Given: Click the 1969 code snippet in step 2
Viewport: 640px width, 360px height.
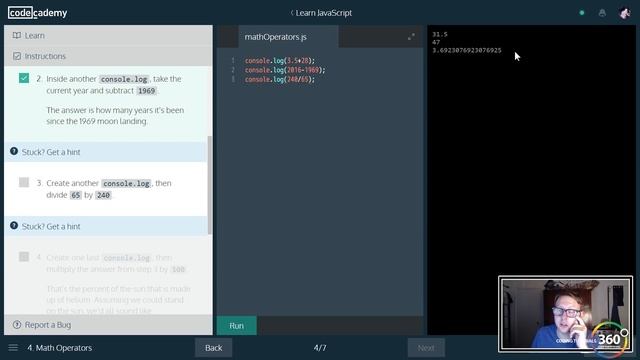Looking at the screenshot, I should pos(146,91).
